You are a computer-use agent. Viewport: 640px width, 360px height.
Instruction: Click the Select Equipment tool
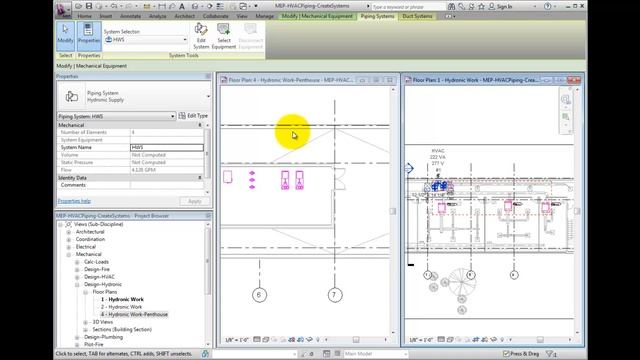[x=224, y=36]
